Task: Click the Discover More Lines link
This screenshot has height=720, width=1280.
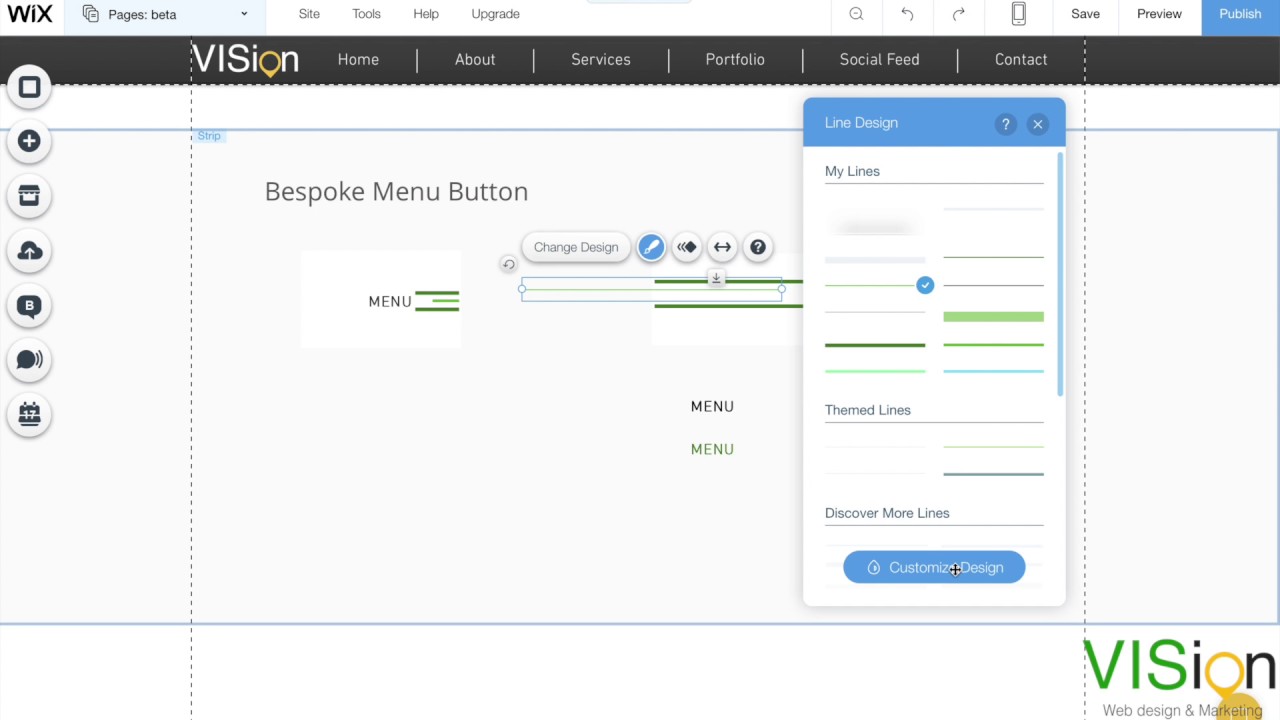Action: [886, 512]
